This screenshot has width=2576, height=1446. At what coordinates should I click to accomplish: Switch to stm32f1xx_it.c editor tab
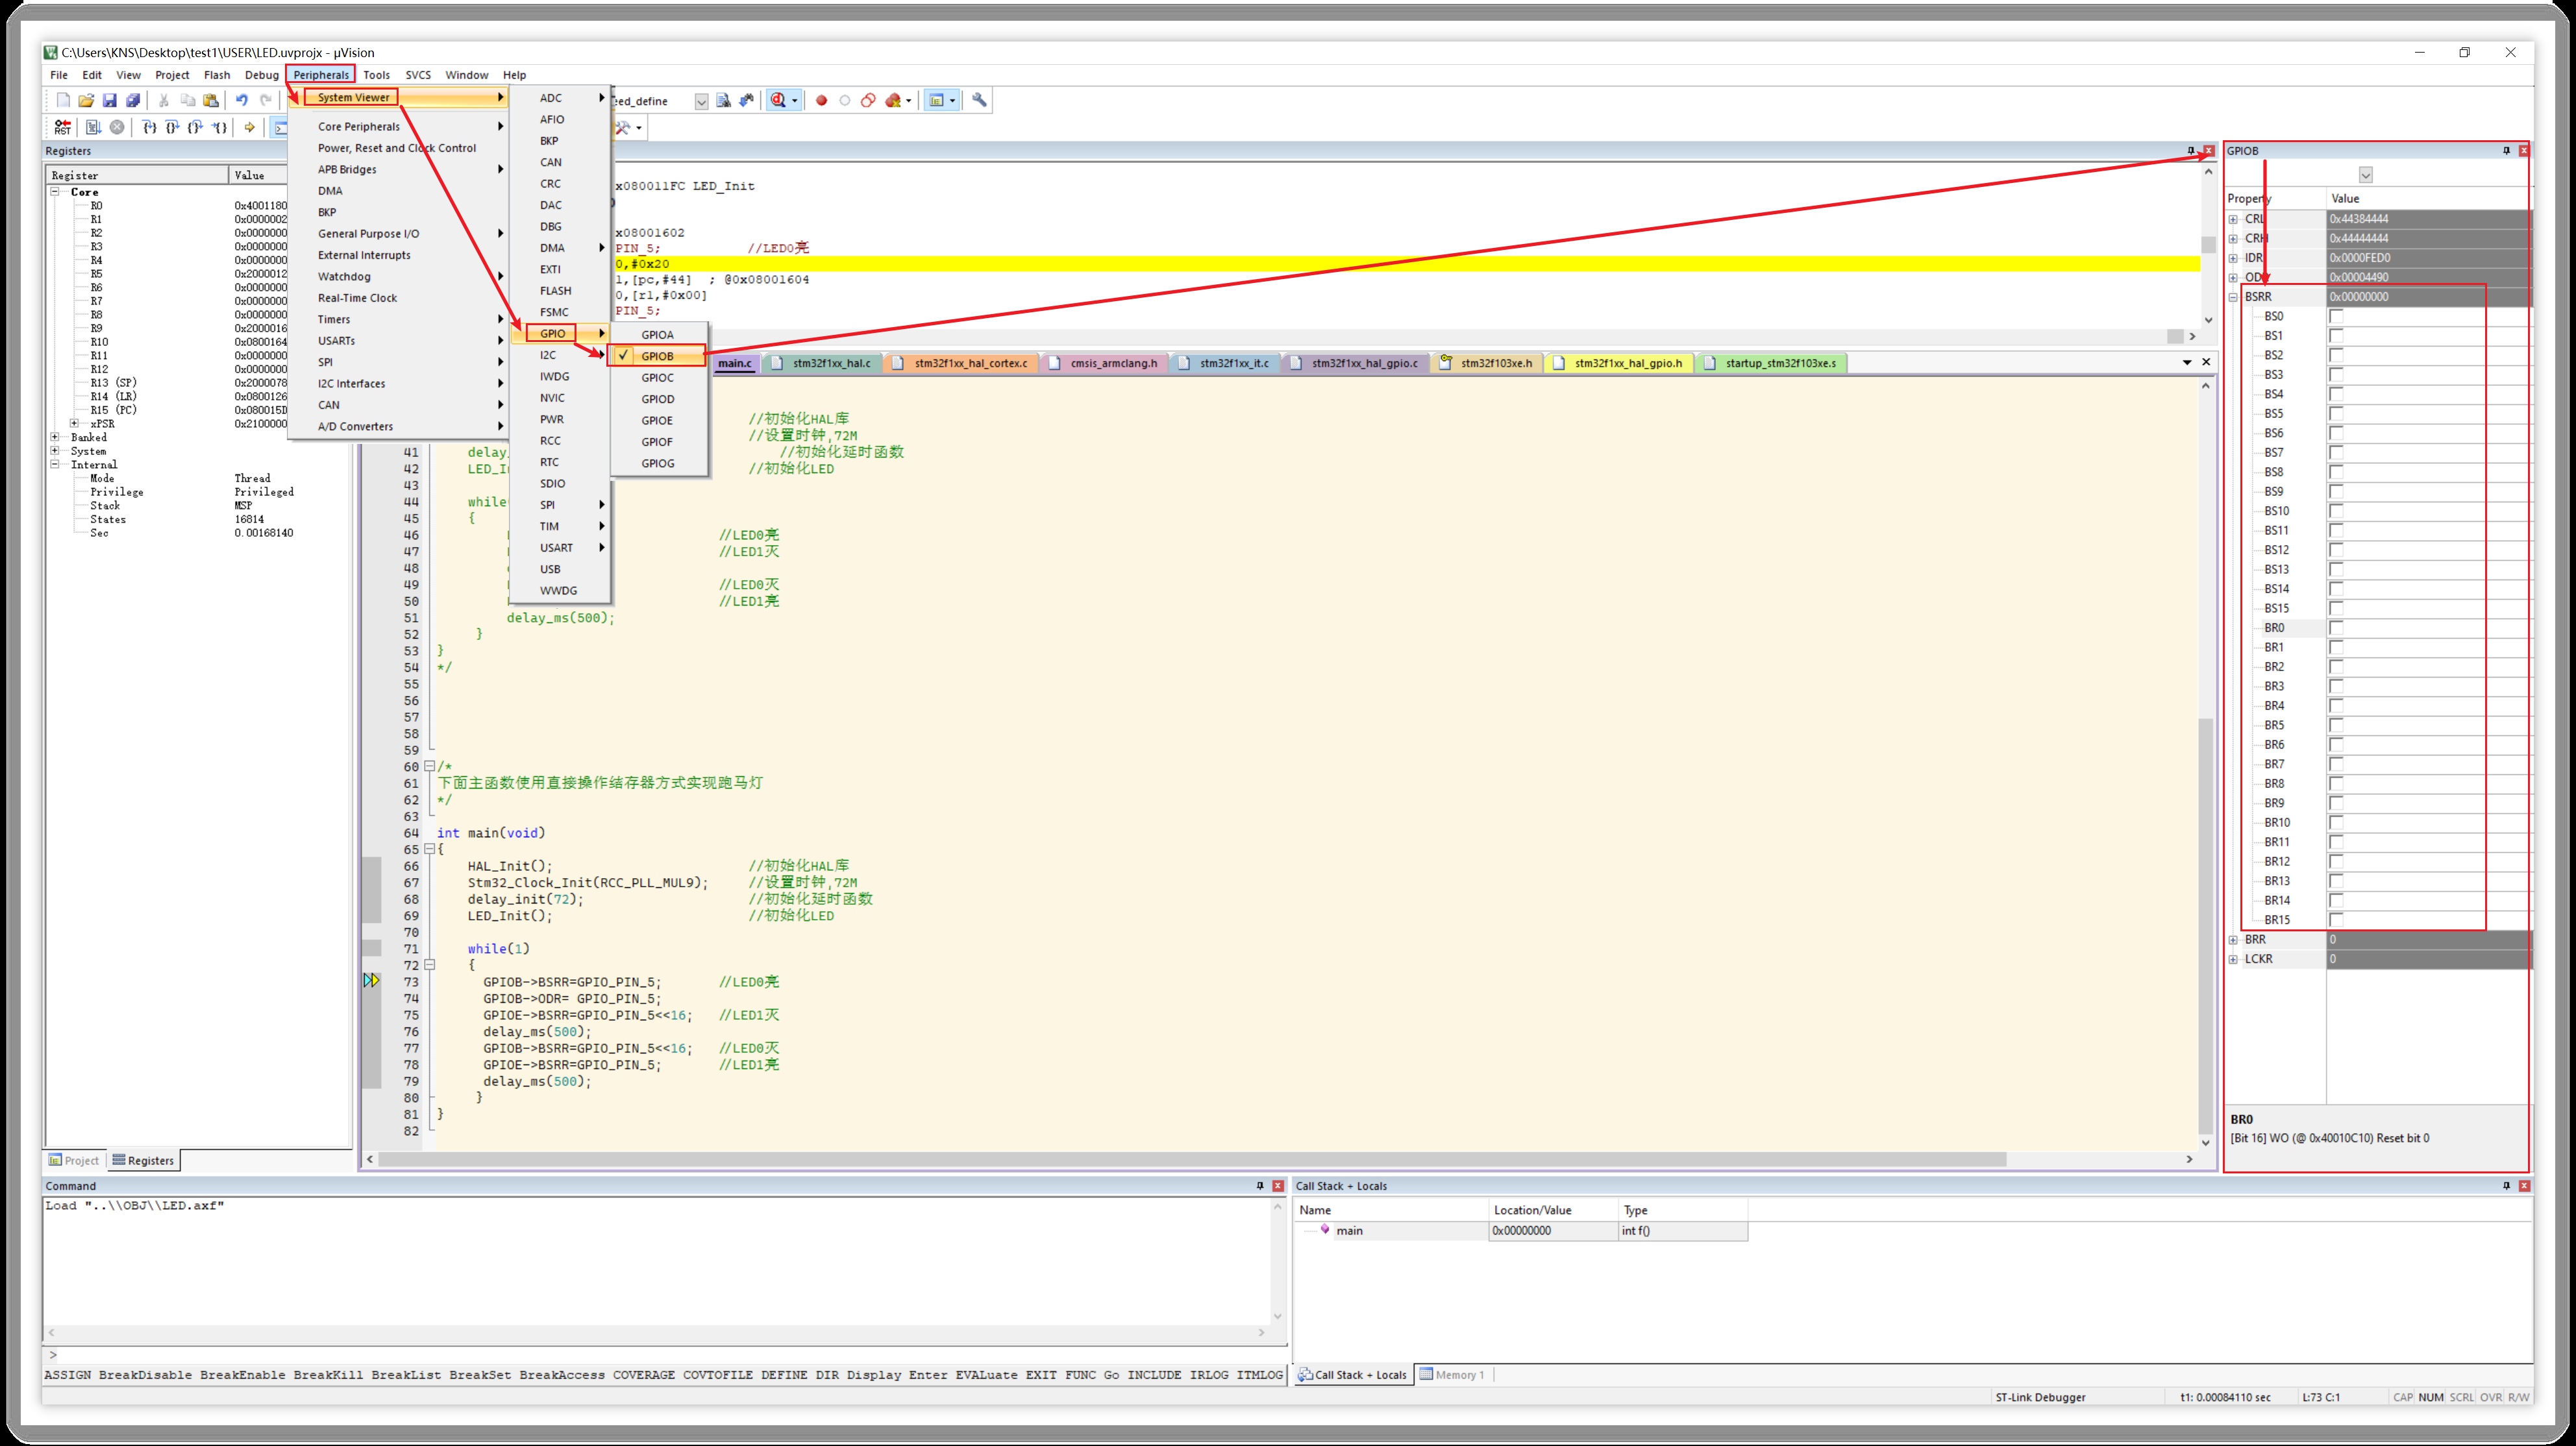[x=1232, y=363]
